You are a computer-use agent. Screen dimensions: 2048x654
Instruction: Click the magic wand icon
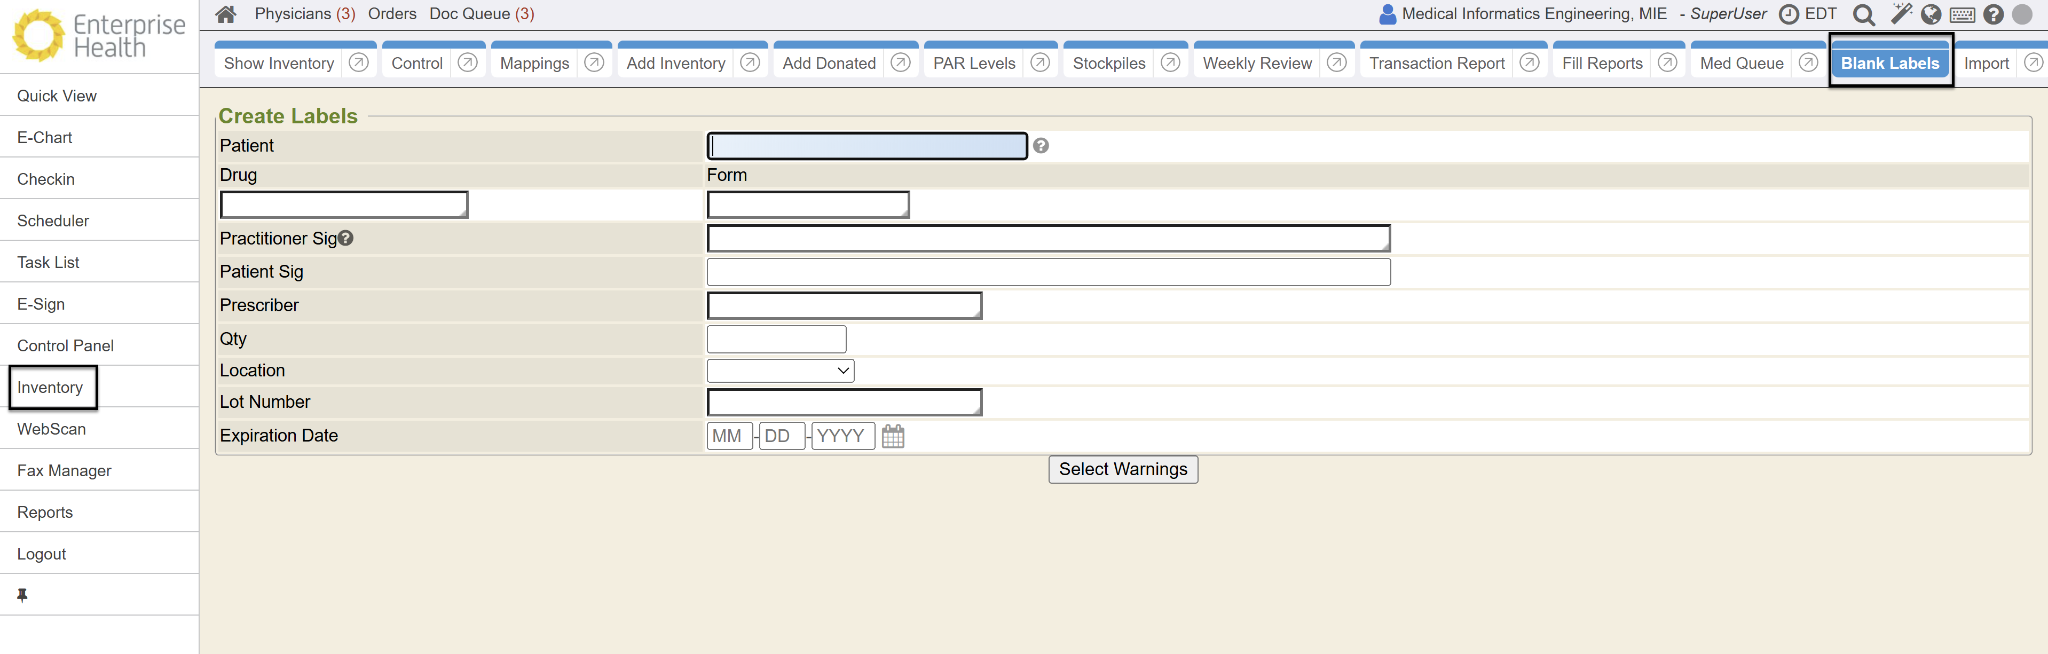coord(1900,14)
